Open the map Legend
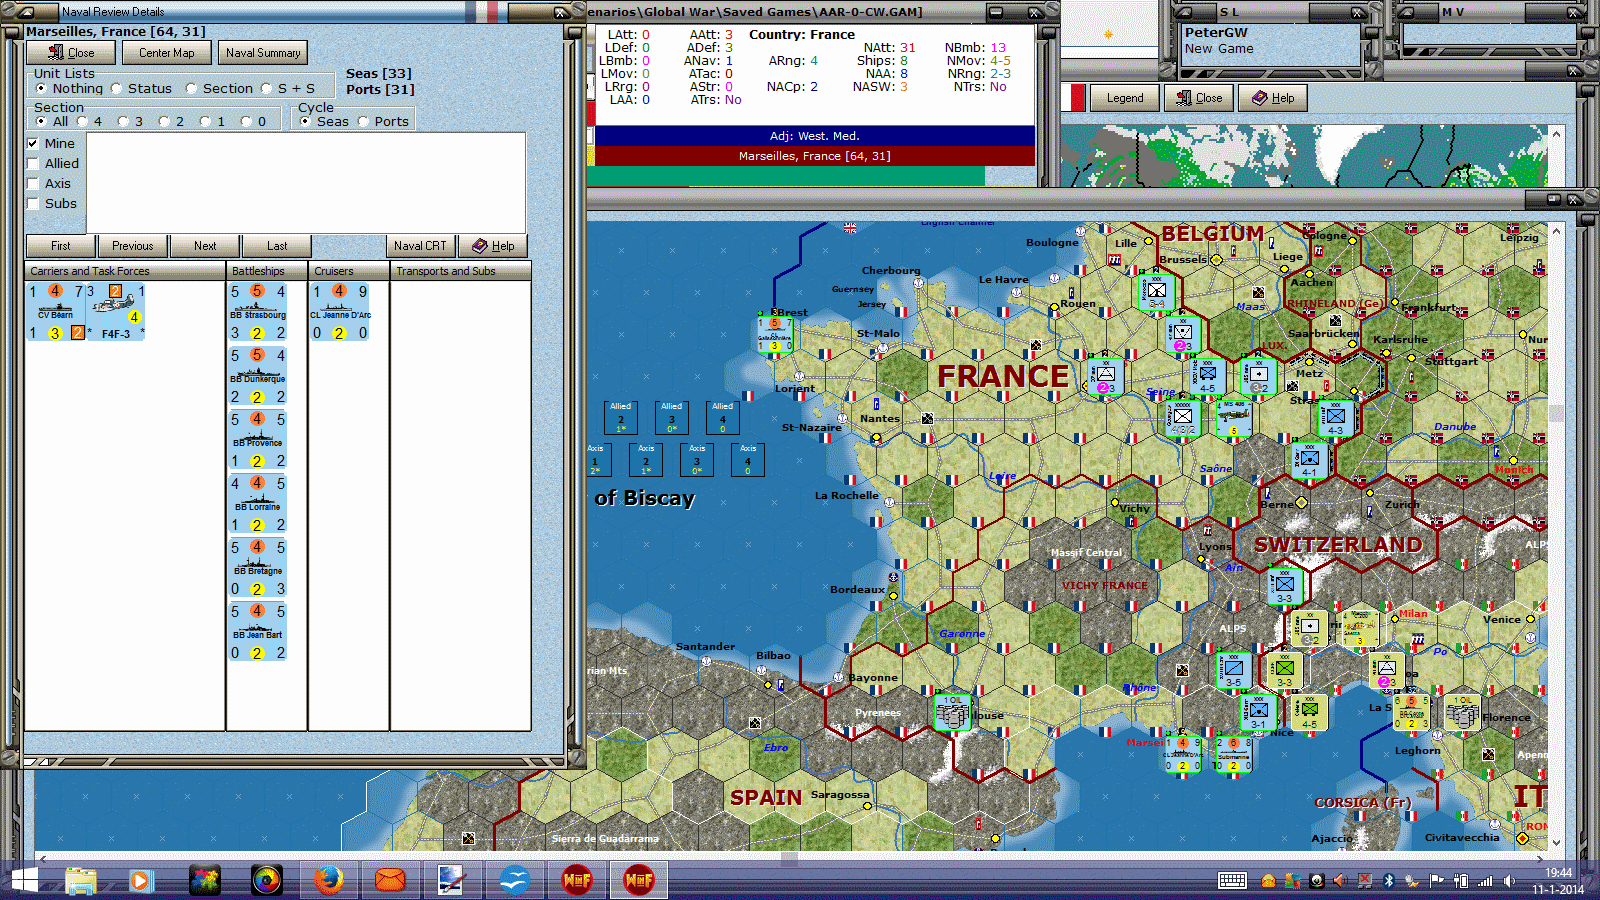Screen dimensions: 1600x900 [1125, 98]
